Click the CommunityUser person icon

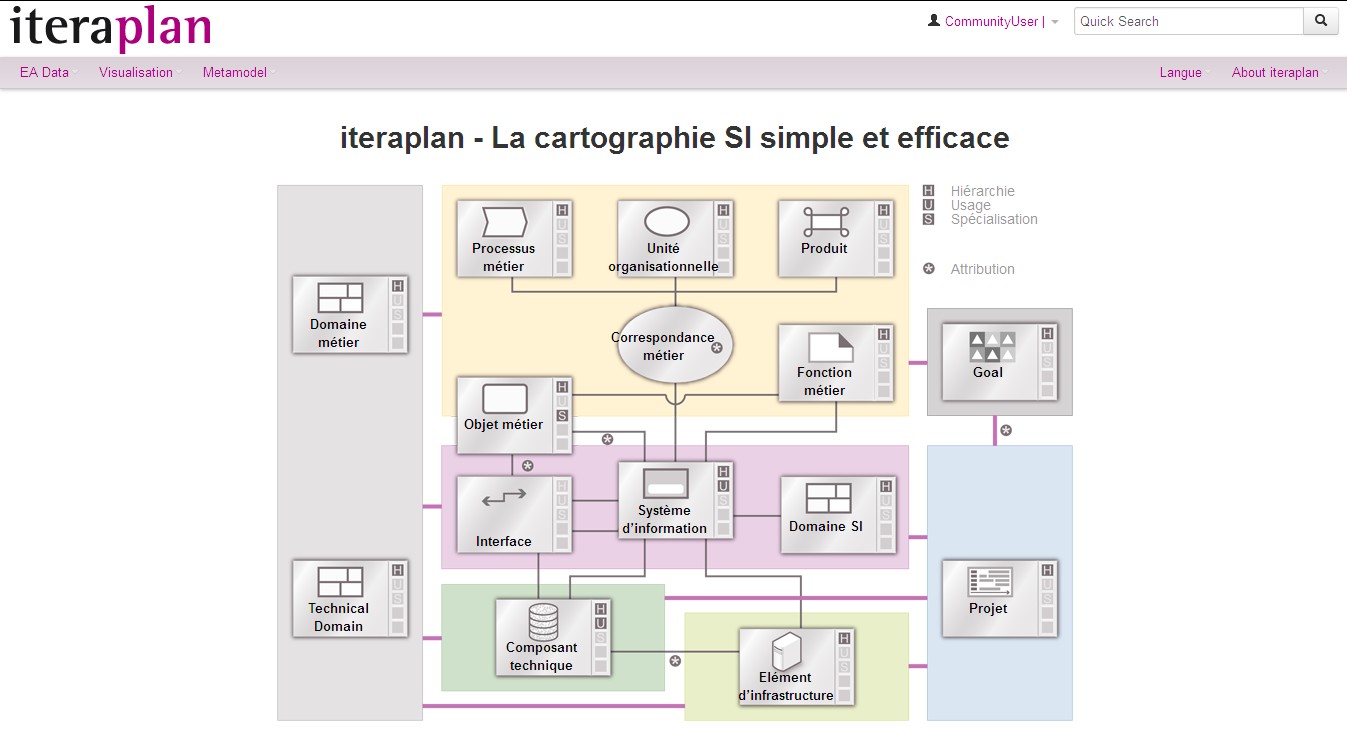coord(934,21)
